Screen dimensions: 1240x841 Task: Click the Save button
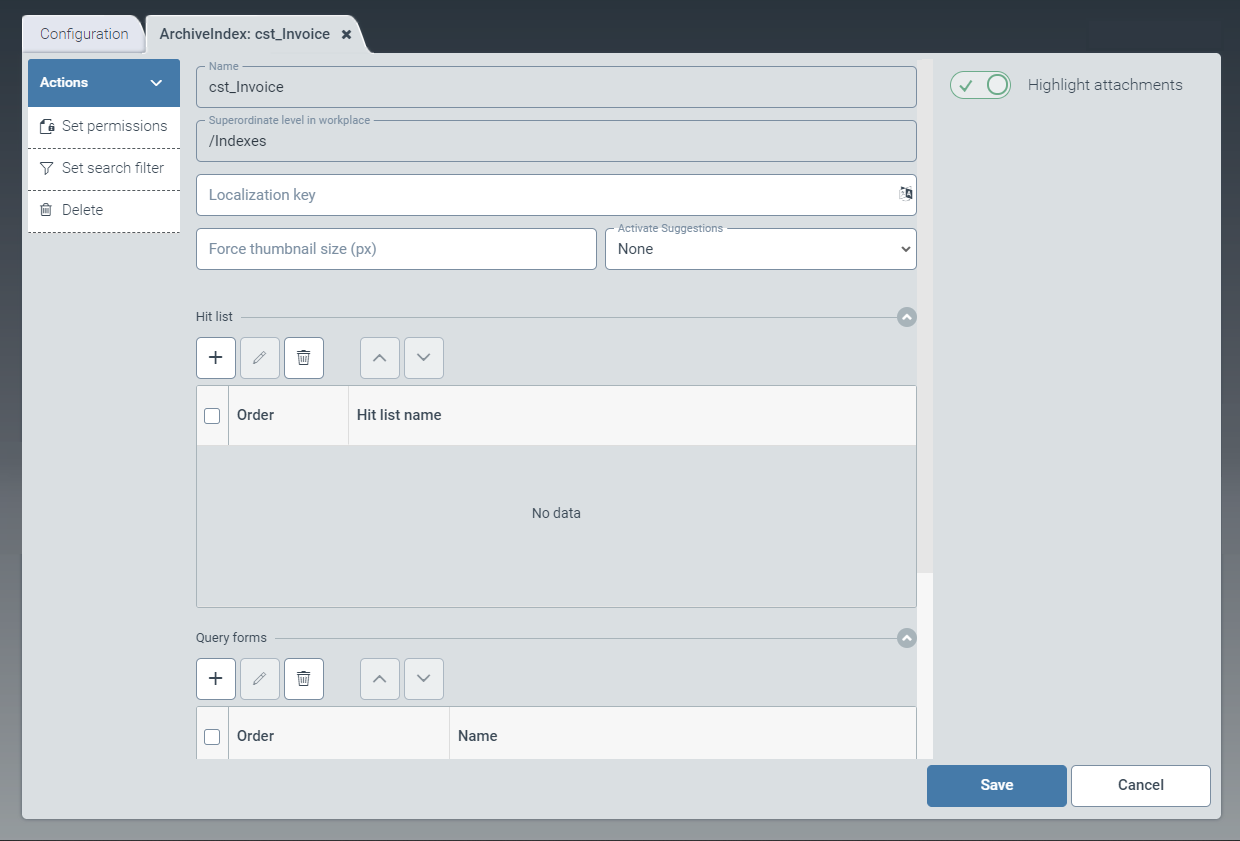click(x=997, y=786)
